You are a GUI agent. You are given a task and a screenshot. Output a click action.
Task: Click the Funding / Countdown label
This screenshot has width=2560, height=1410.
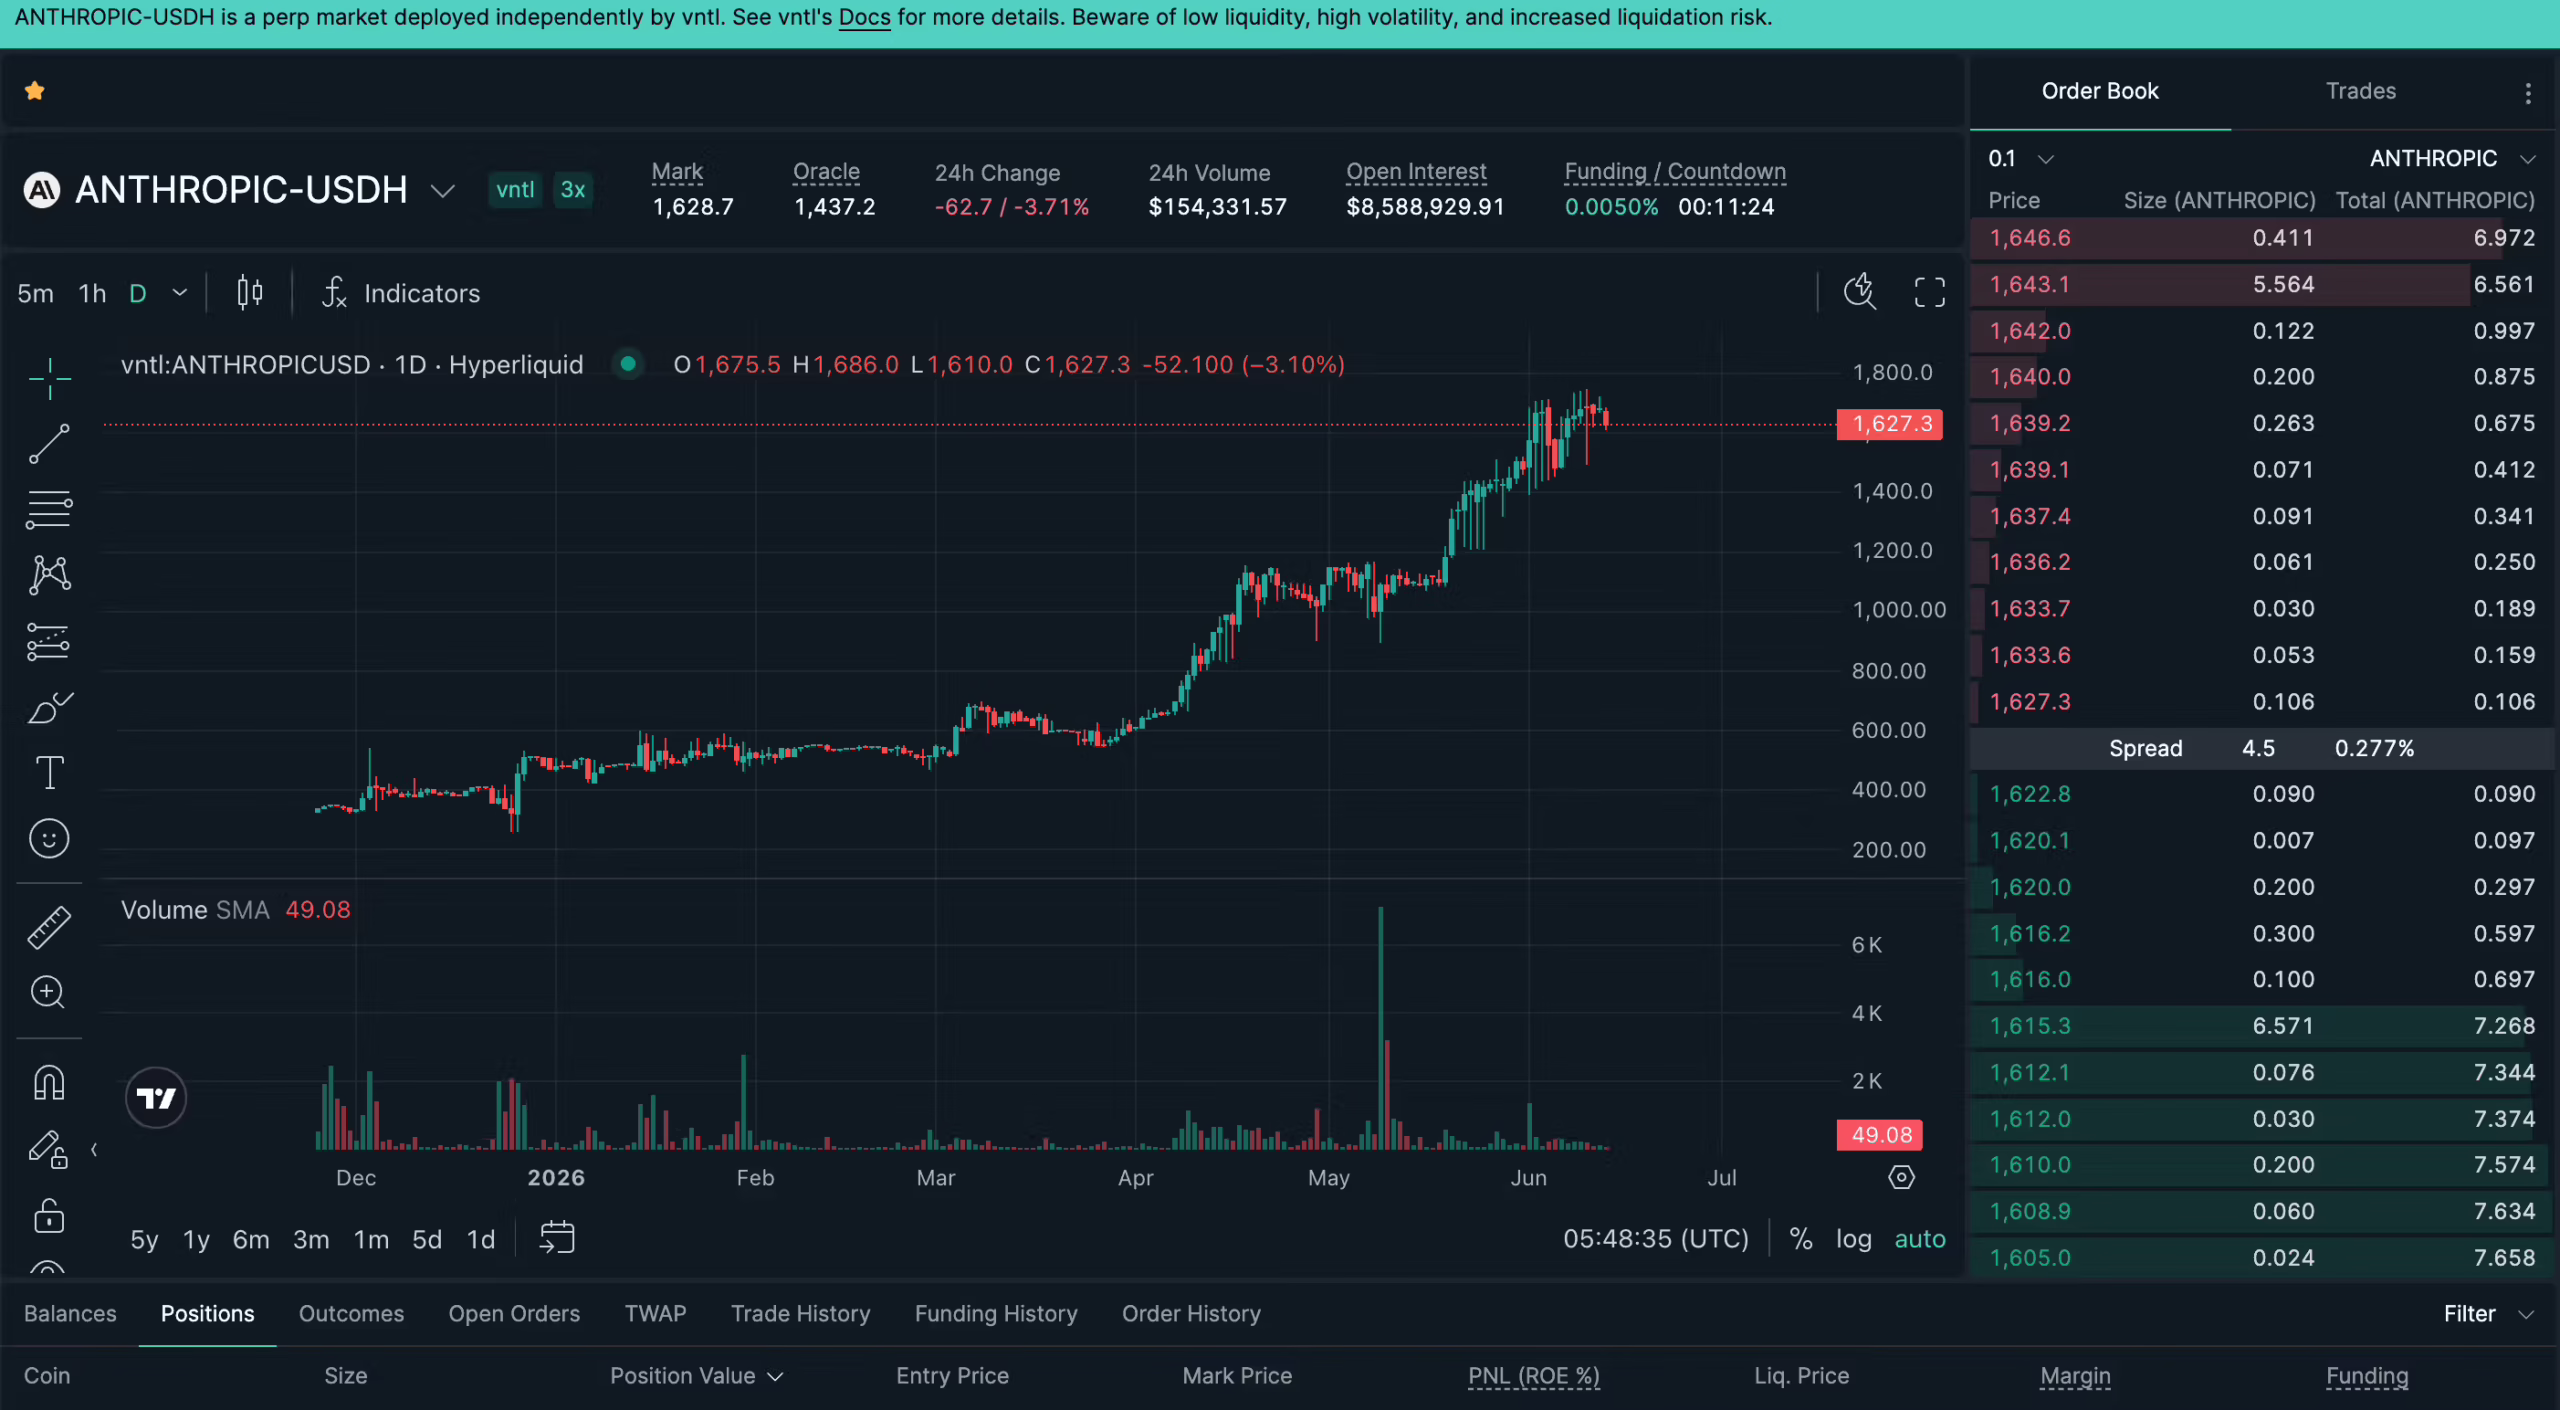1675,172
